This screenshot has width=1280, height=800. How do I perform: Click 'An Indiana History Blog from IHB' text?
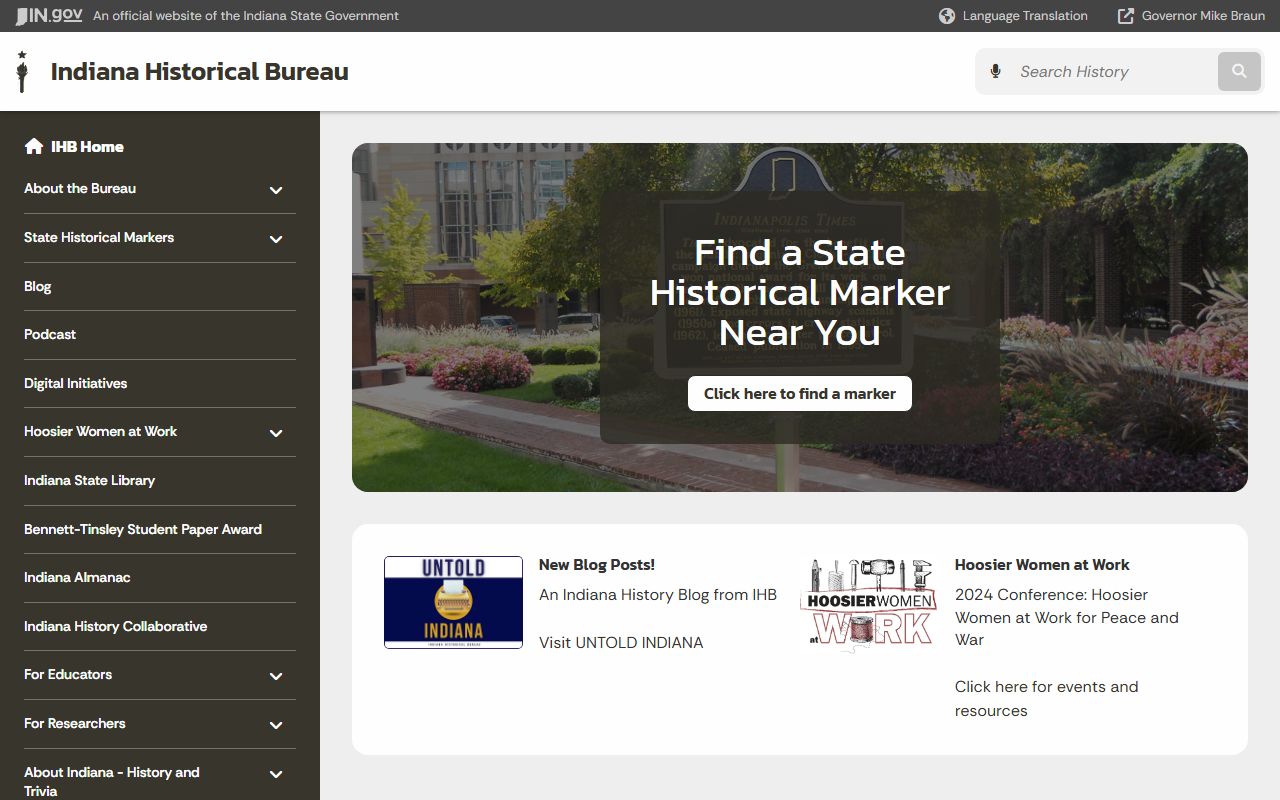click(658, 594)
